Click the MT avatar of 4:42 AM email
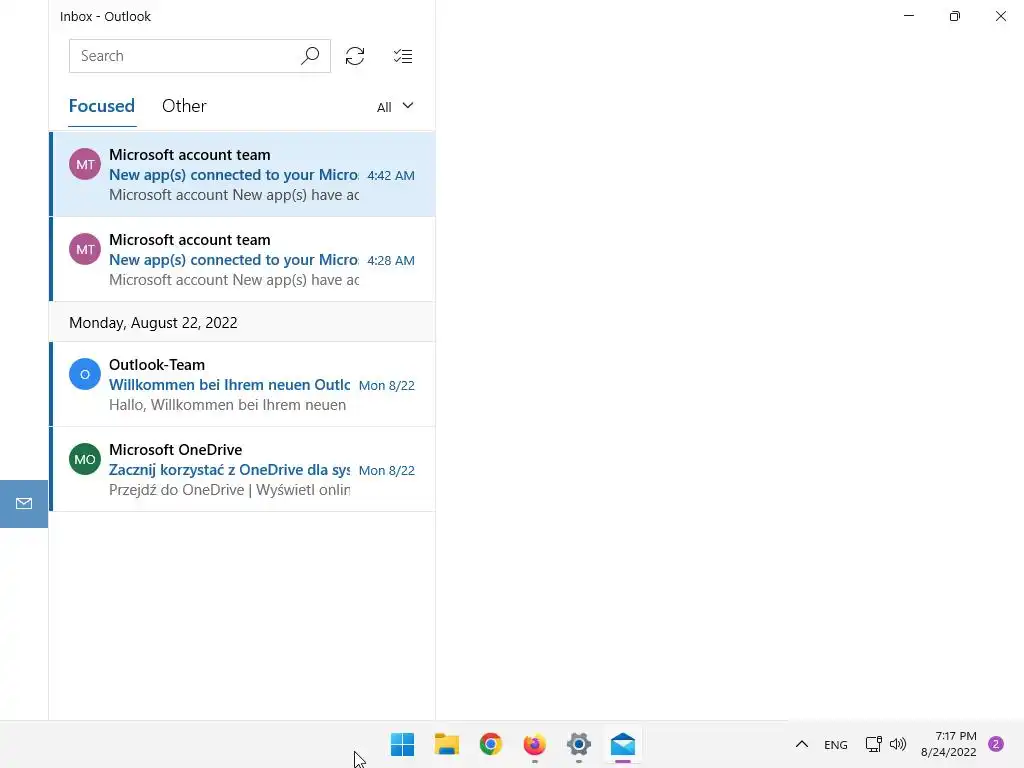The width and height of the screenshot is (1024, 768). [85, 164]
